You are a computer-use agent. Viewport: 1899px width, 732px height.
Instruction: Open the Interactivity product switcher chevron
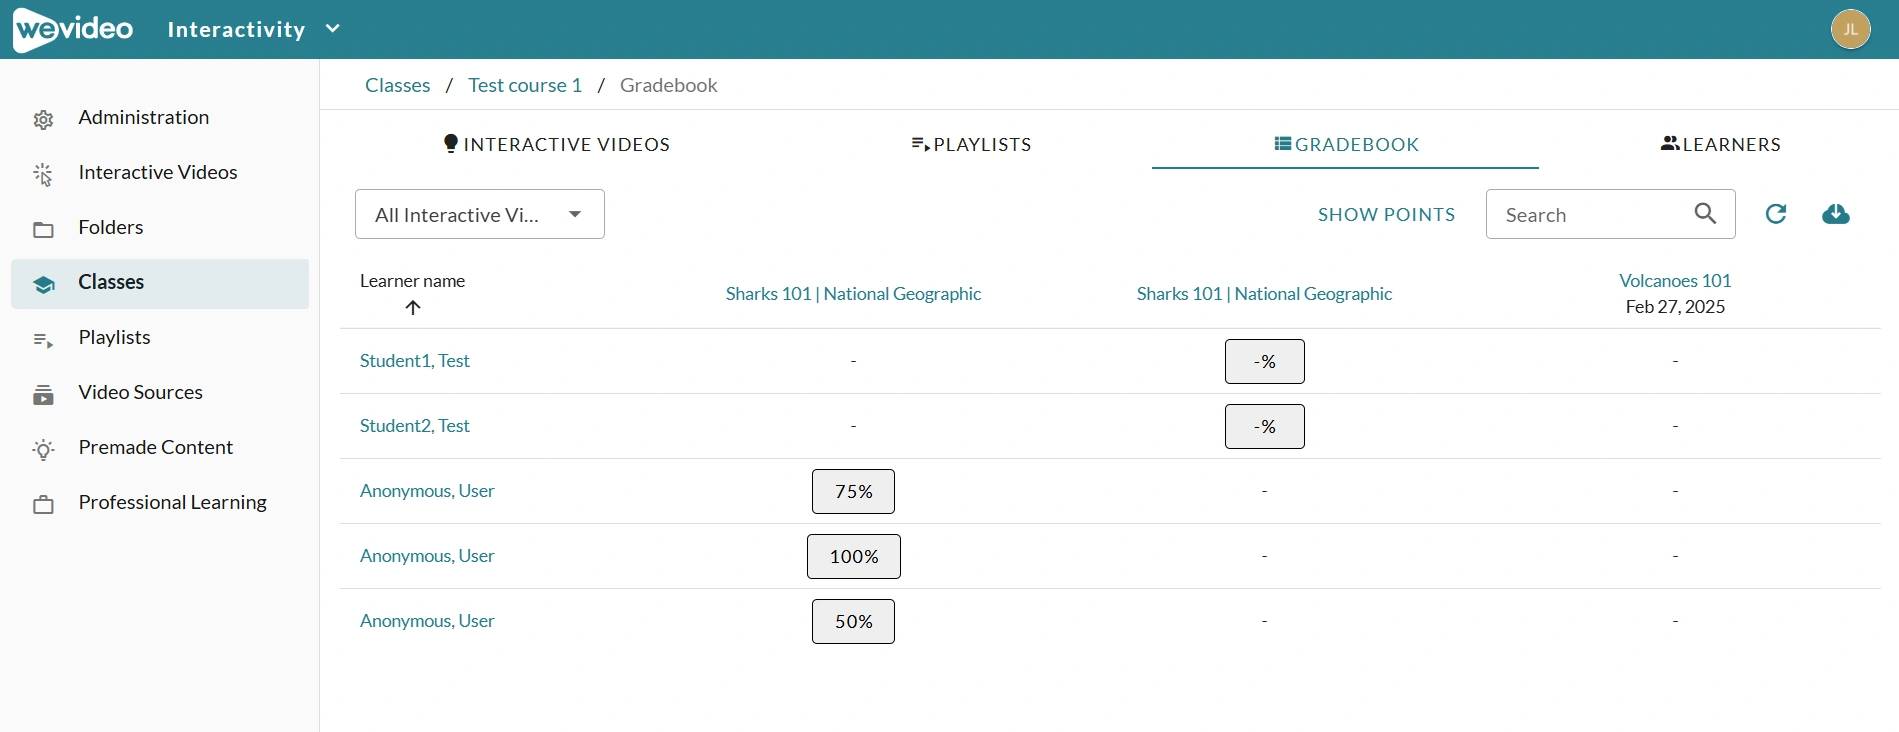333,29
